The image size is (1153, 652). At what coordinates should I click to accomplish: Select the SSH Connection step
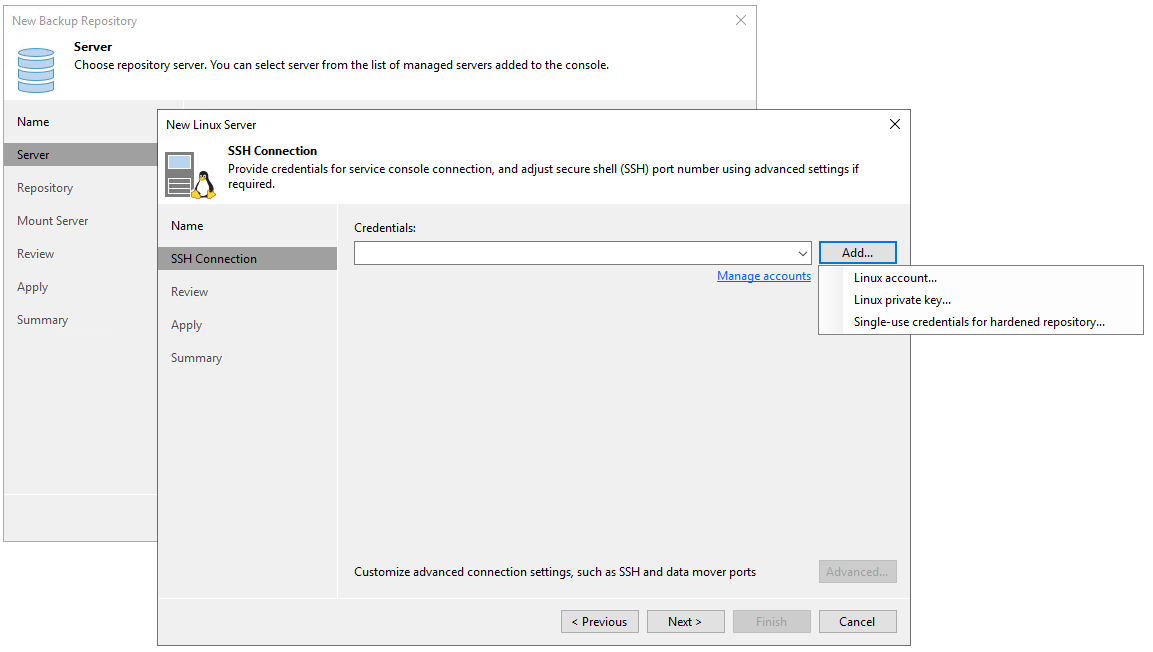(213, 258)
